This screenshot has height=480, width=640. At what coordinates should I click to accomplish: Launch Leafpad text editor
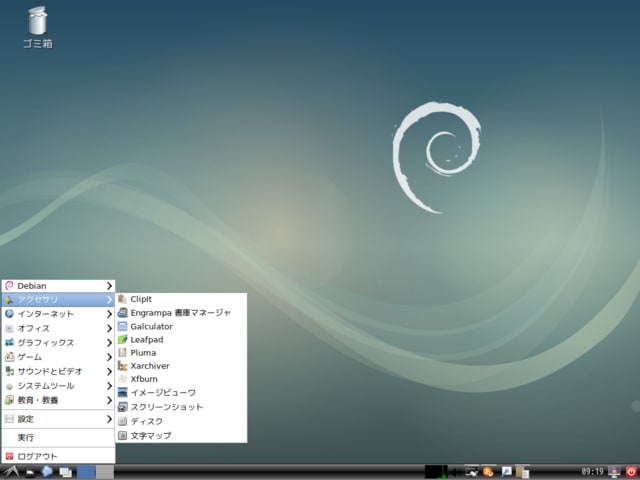(x=181, y=339)
